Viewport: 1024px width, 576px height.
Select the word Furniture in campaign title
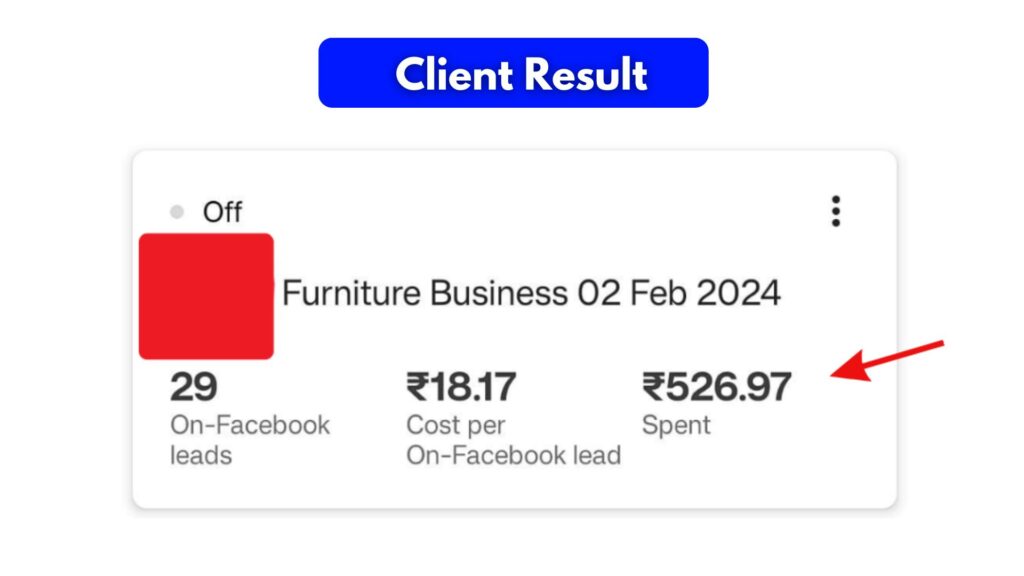tap(352, 294)
